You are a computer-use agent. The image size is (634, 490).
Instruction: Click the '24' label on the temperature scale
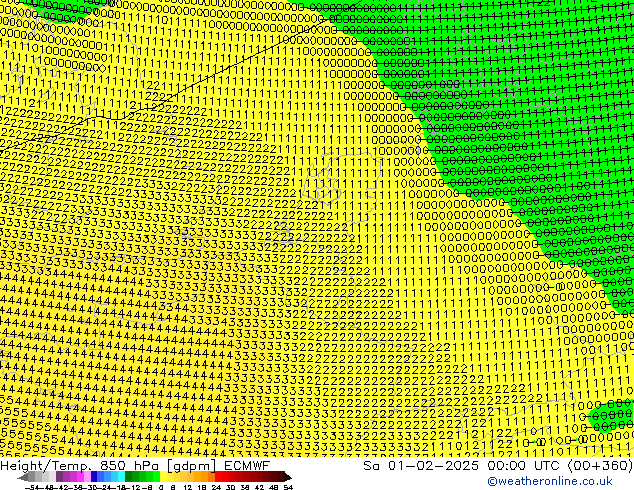click(x=216, y=487)
